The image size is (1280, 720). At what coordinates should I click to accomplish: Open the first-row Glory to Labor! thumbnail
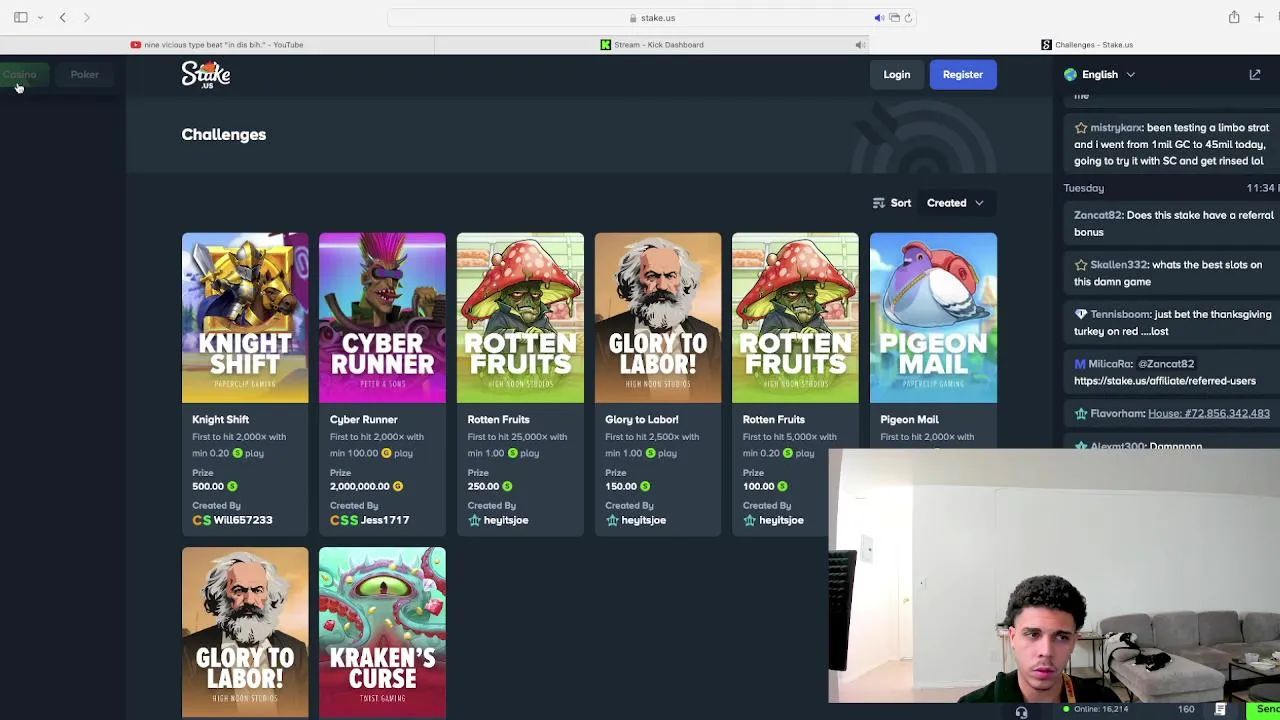[x=658, y=318]
